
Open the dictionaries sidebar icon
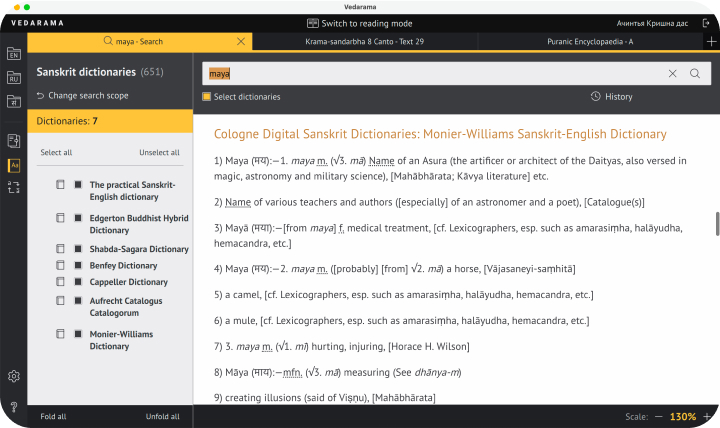pos(14,165)
